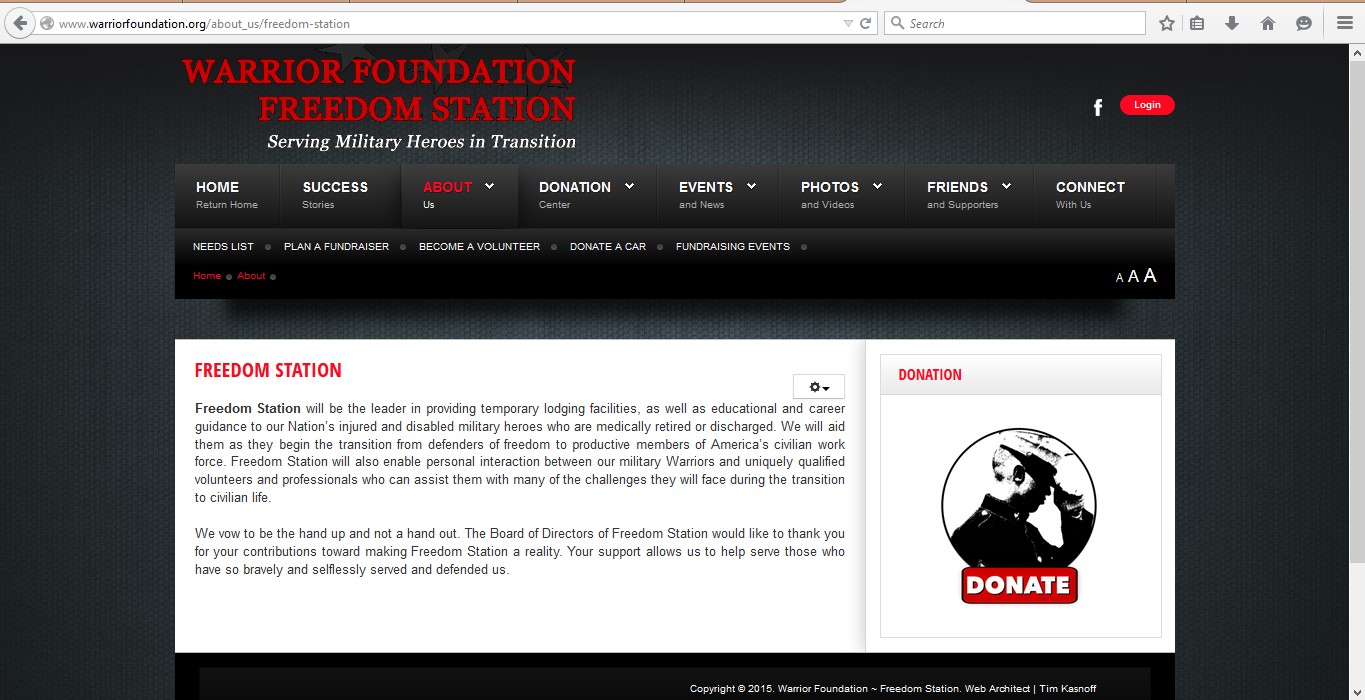Open the HOME Return Home menu item
The image size is (1365, 700).
(227, 195)
